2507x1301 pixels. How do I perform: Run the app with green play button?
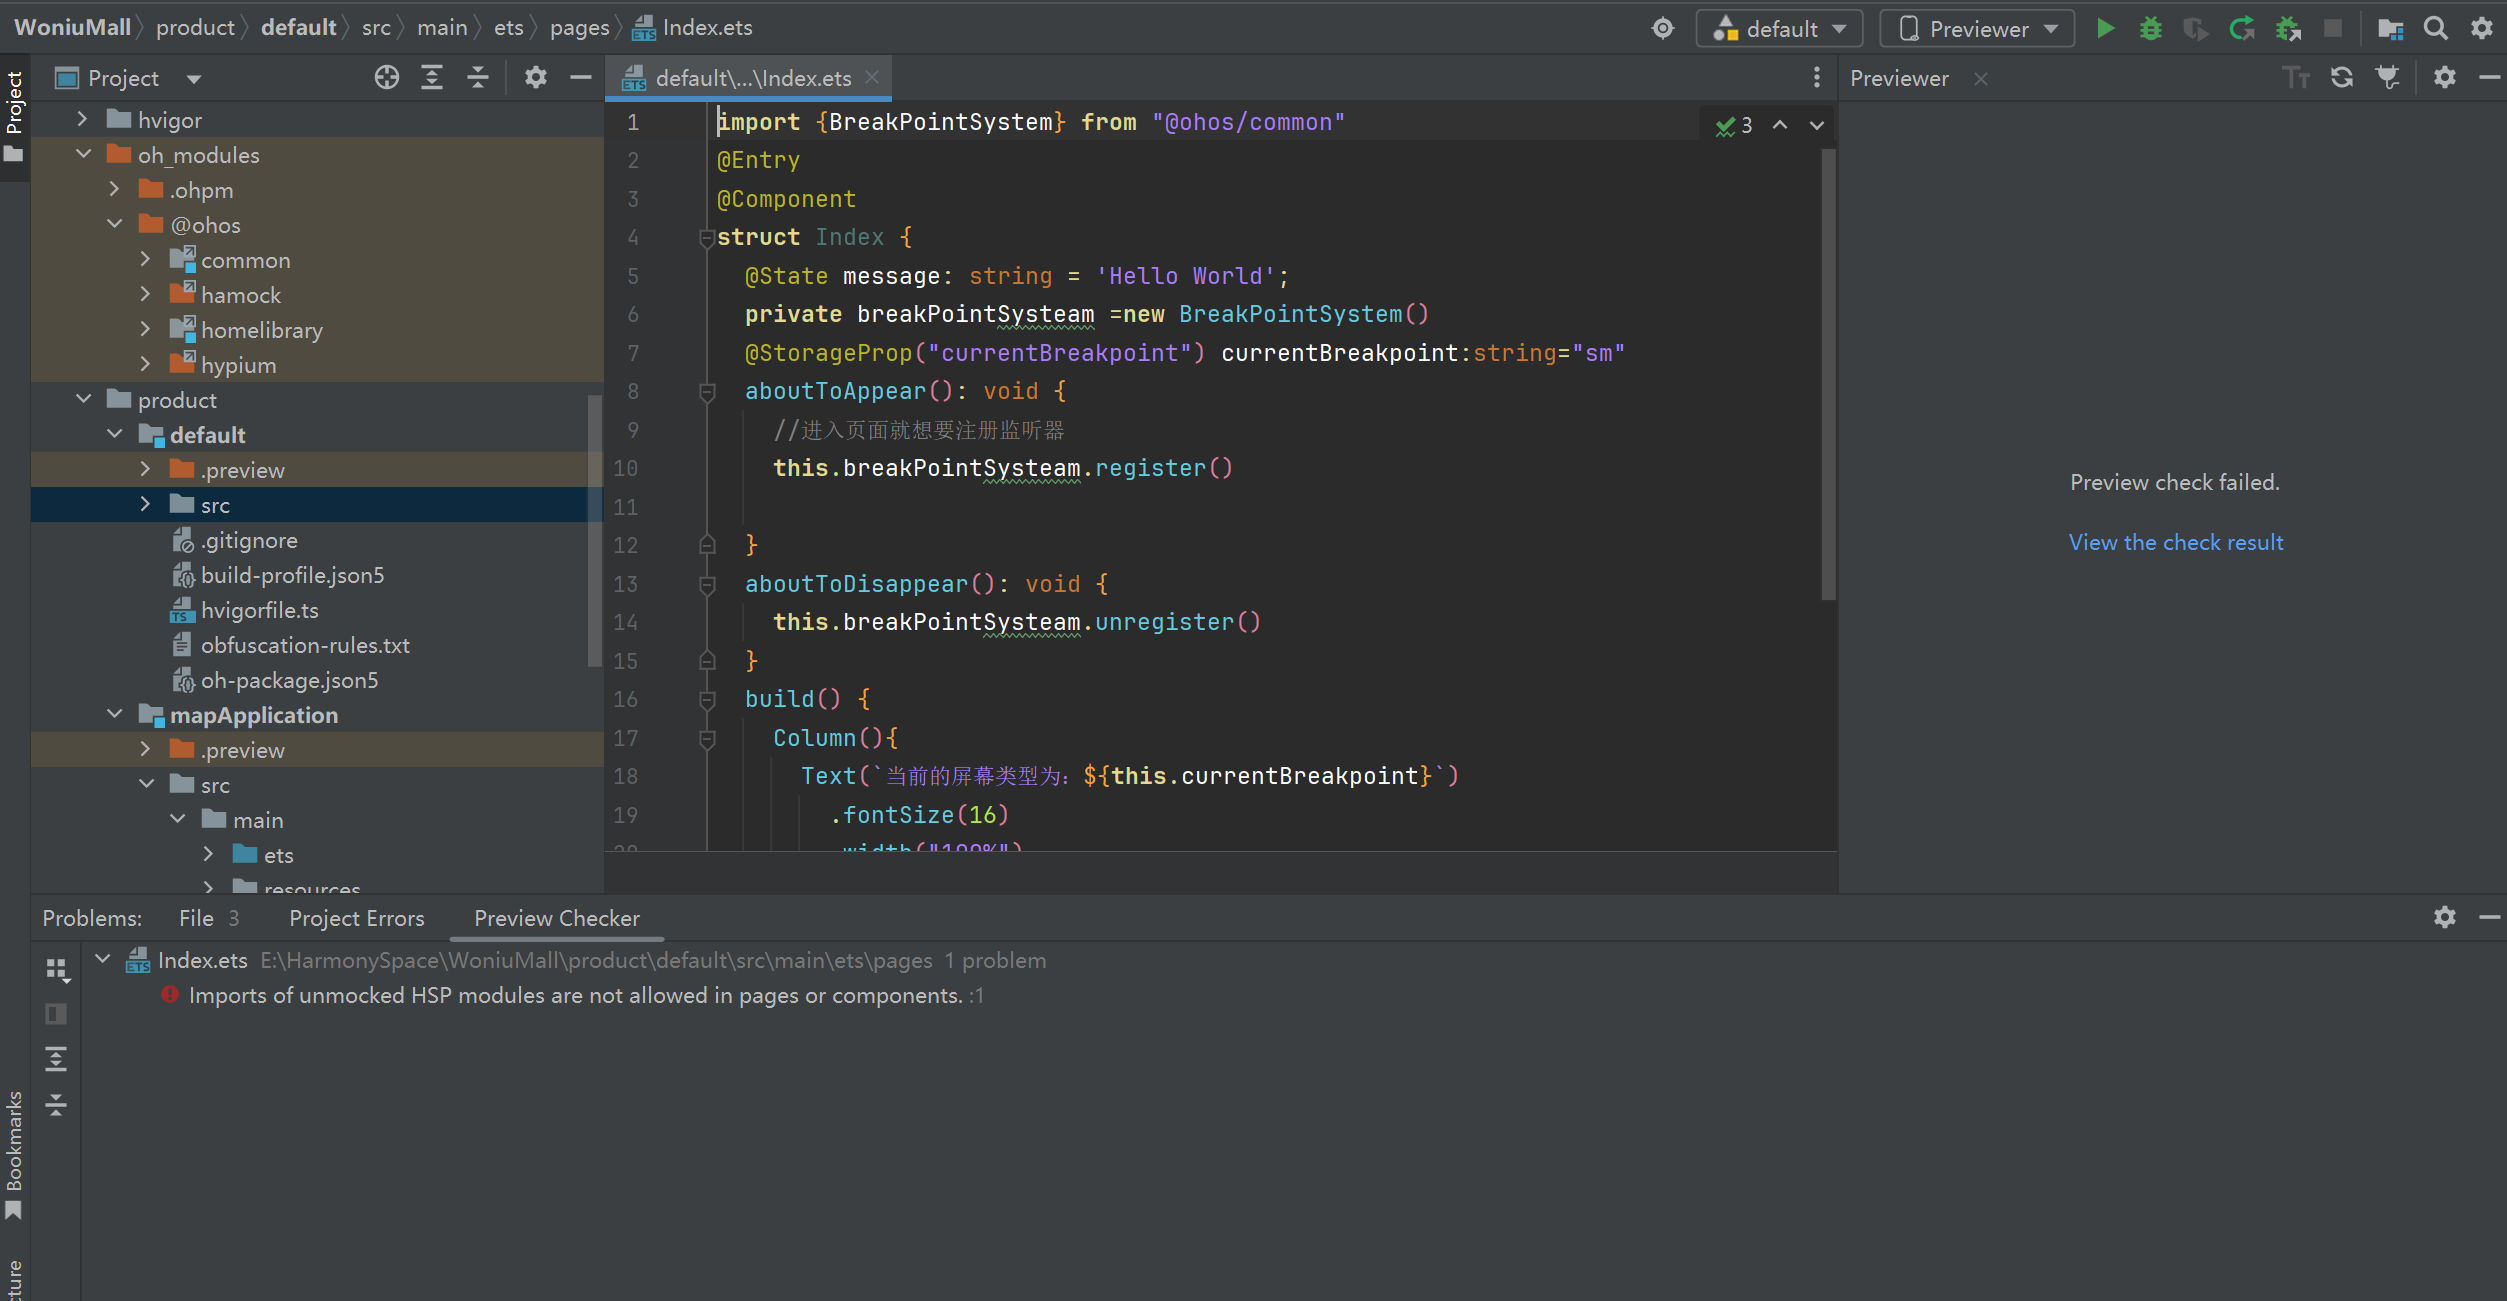tap(2105, 28)
